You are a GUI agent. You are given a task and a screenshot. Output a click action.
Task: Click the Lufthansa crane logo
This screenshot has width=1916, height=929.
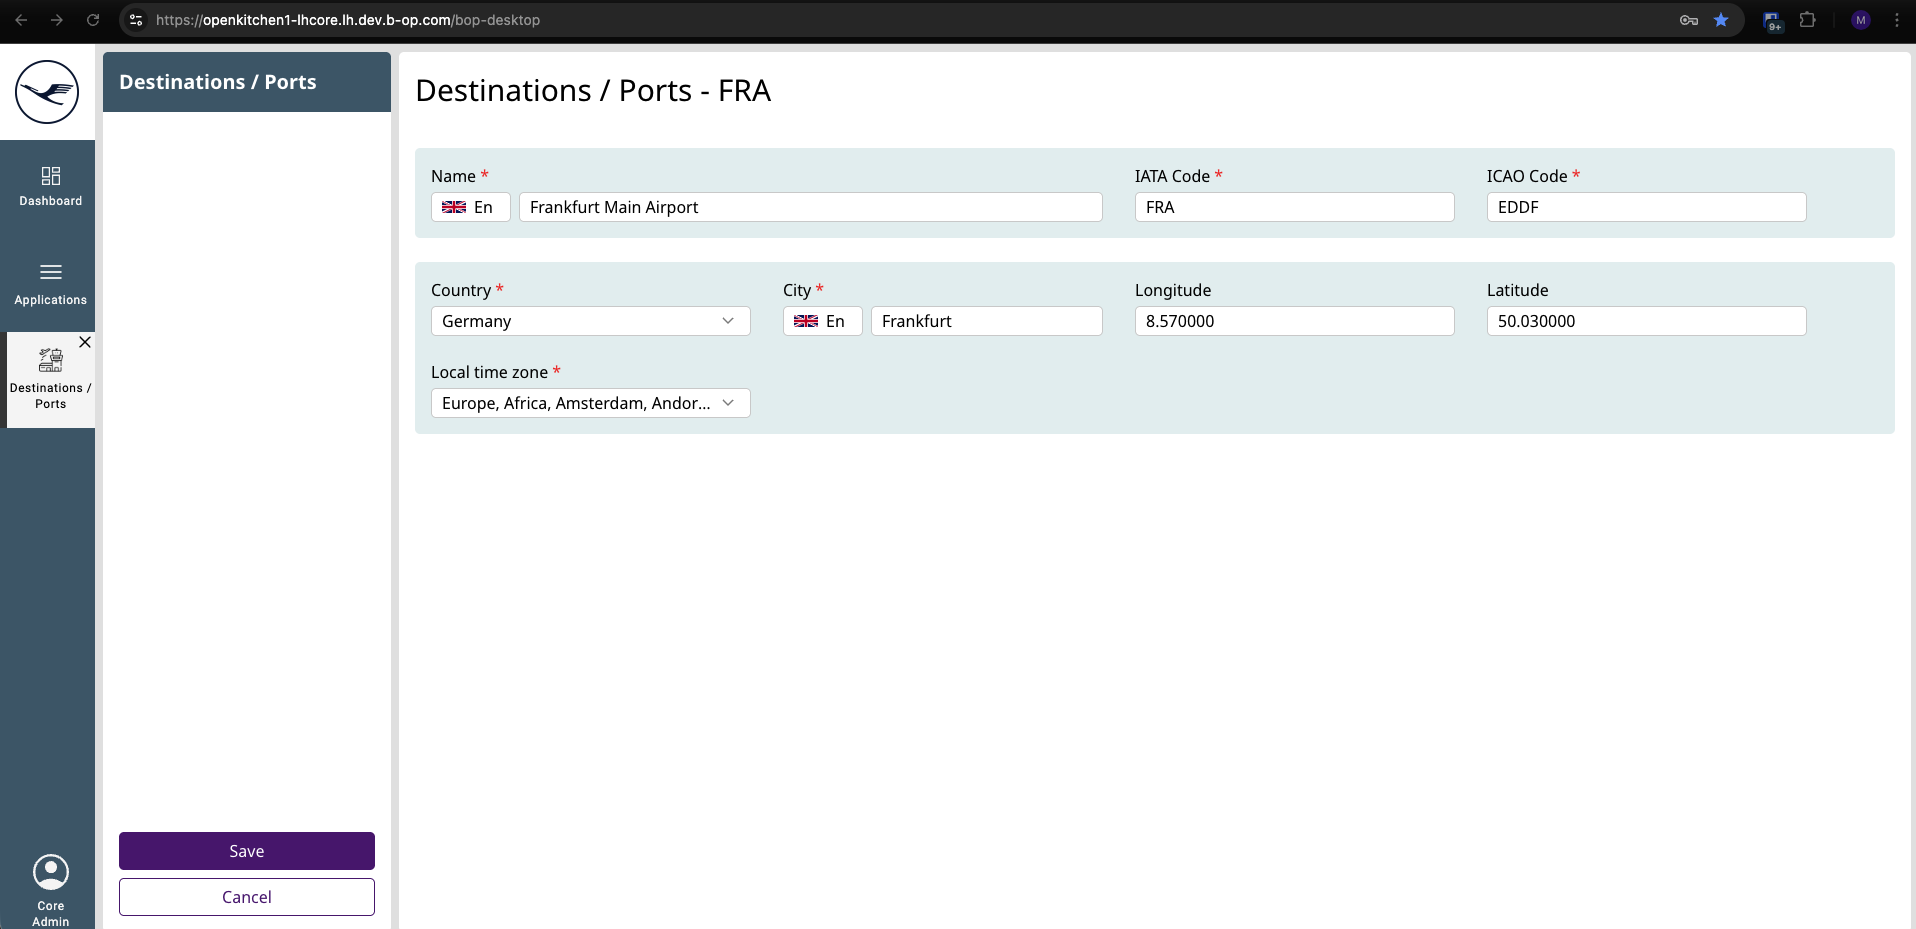point(47,92)
